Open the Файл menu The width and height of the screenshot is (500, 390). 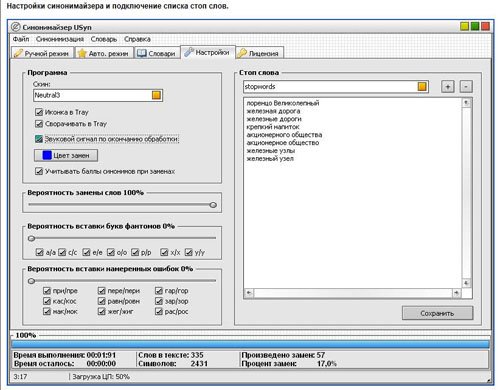pos(21,39)
